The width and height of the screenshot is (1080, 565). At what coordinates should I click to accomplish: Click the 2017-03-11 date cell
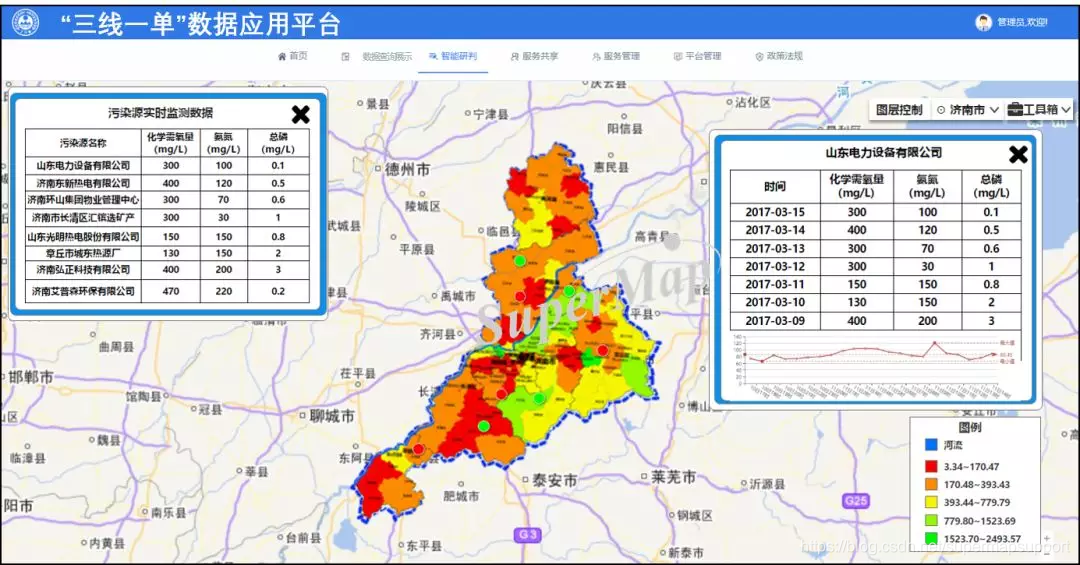[x=775, y=285]
